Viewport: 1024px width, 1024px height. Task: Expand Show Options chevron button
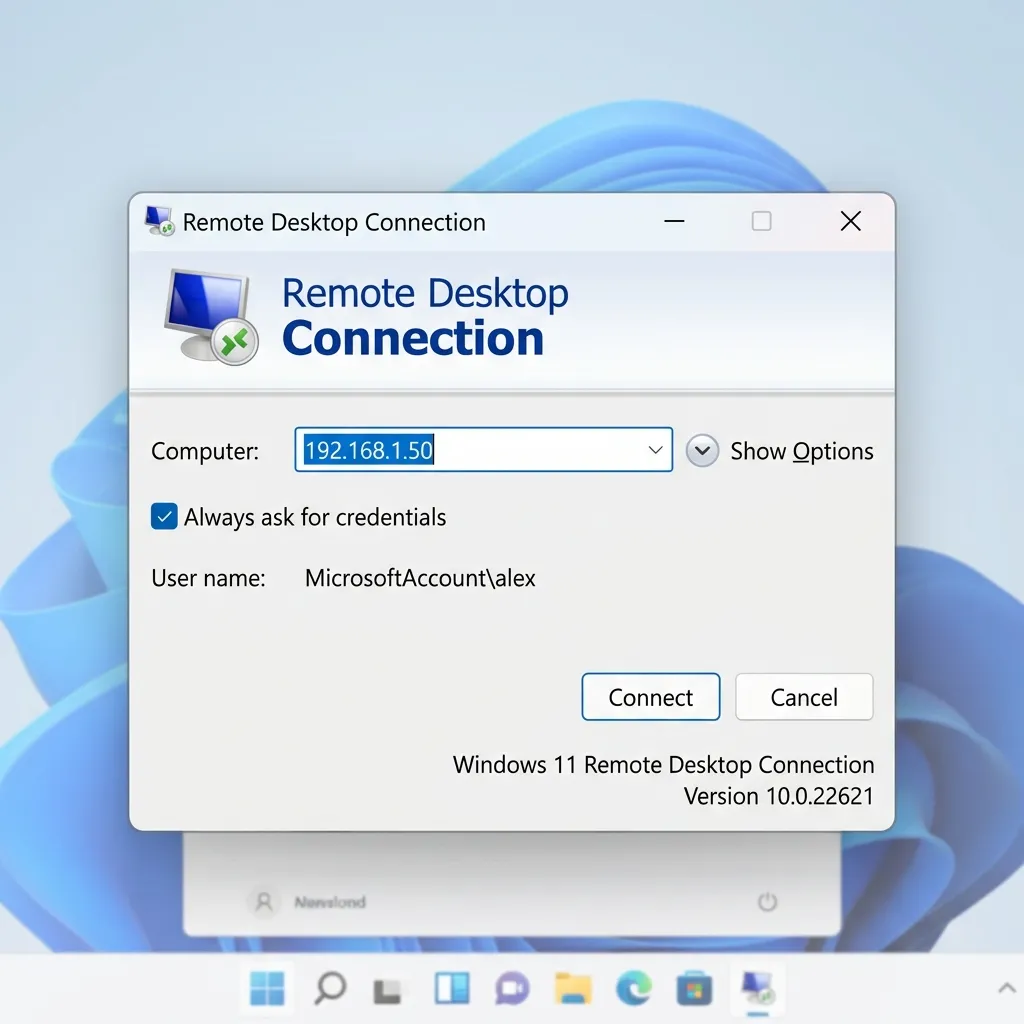(702, 451)
